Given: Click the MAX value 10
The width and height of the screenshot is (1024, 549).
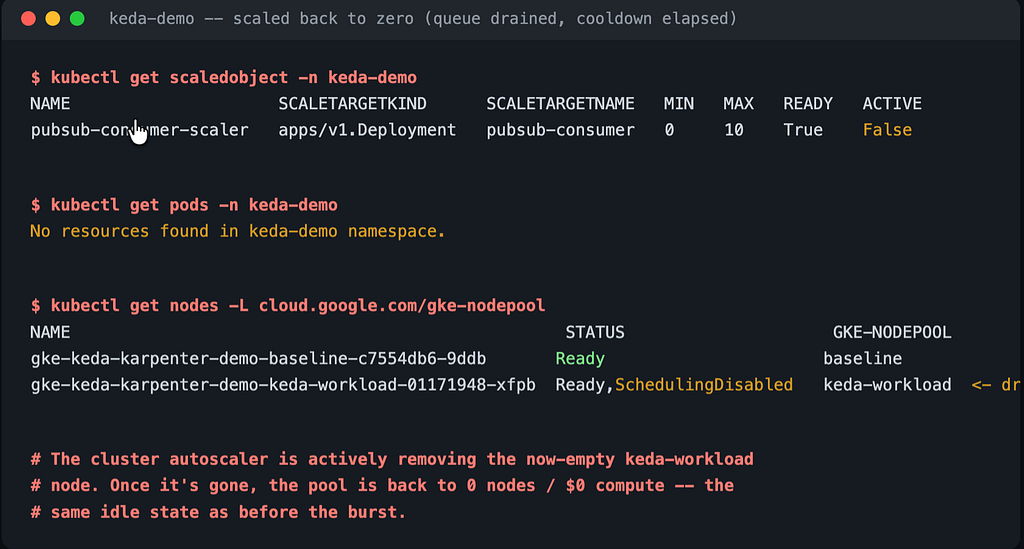Looking at the screenshot, I should [733, 130].
